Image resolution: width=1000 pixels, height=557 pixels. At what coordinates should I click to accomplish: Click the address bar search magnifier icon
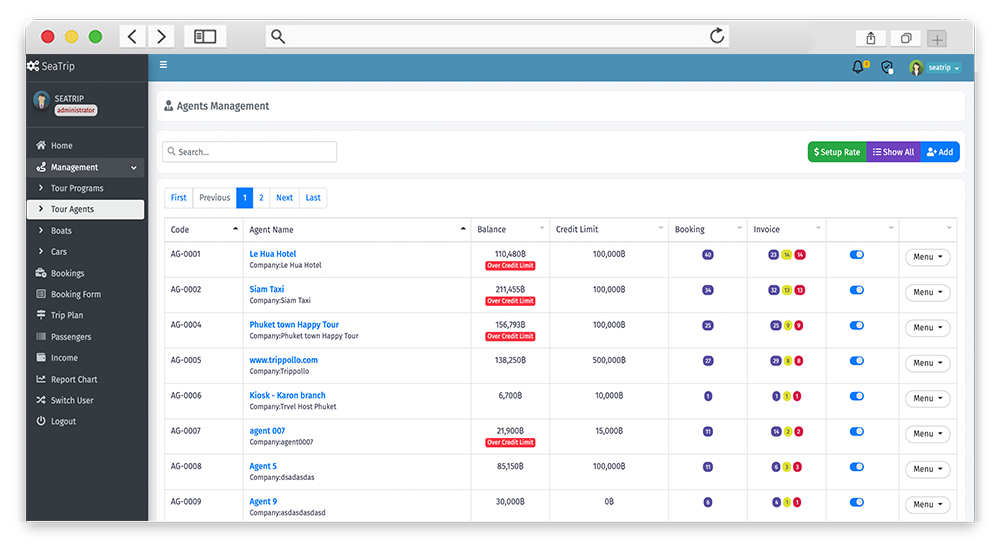click(277, 36)
